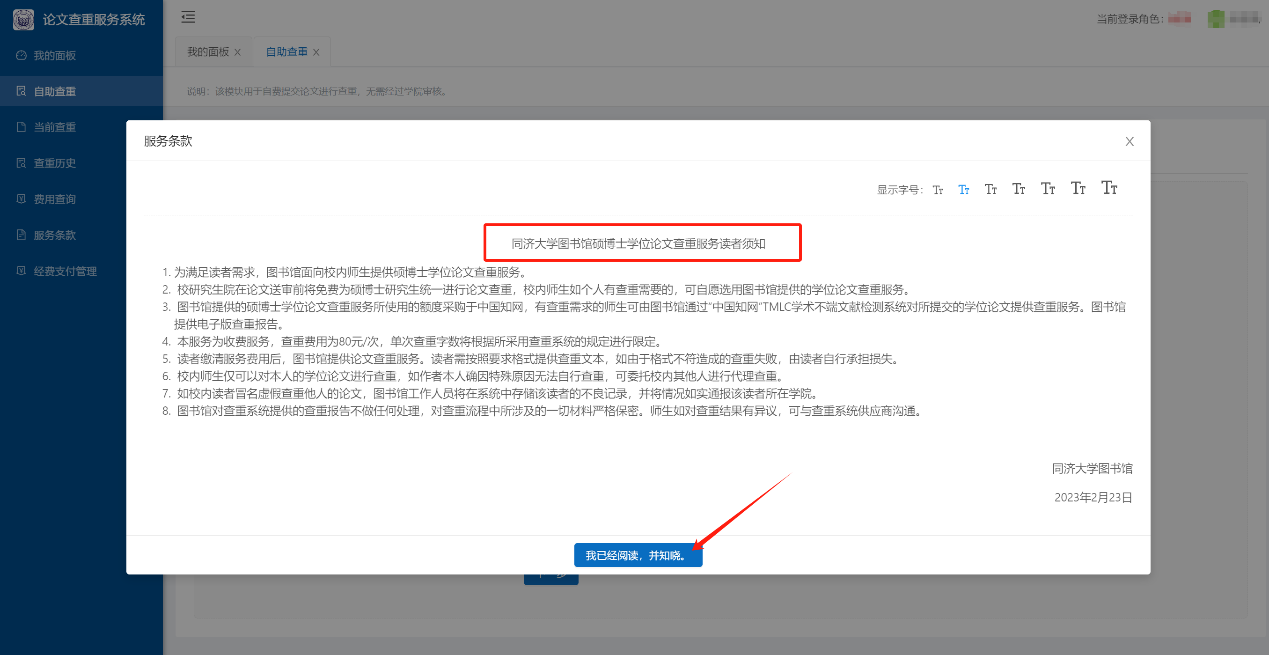
Task: Close the 我的面板 tab
Action: coord(237,52)
